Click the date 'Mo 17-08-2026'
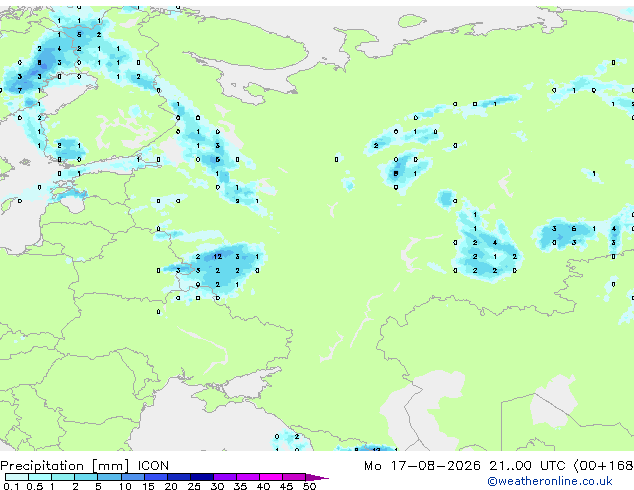The height and width of the screenshot is (490, 634). click(x=422, y=466)
